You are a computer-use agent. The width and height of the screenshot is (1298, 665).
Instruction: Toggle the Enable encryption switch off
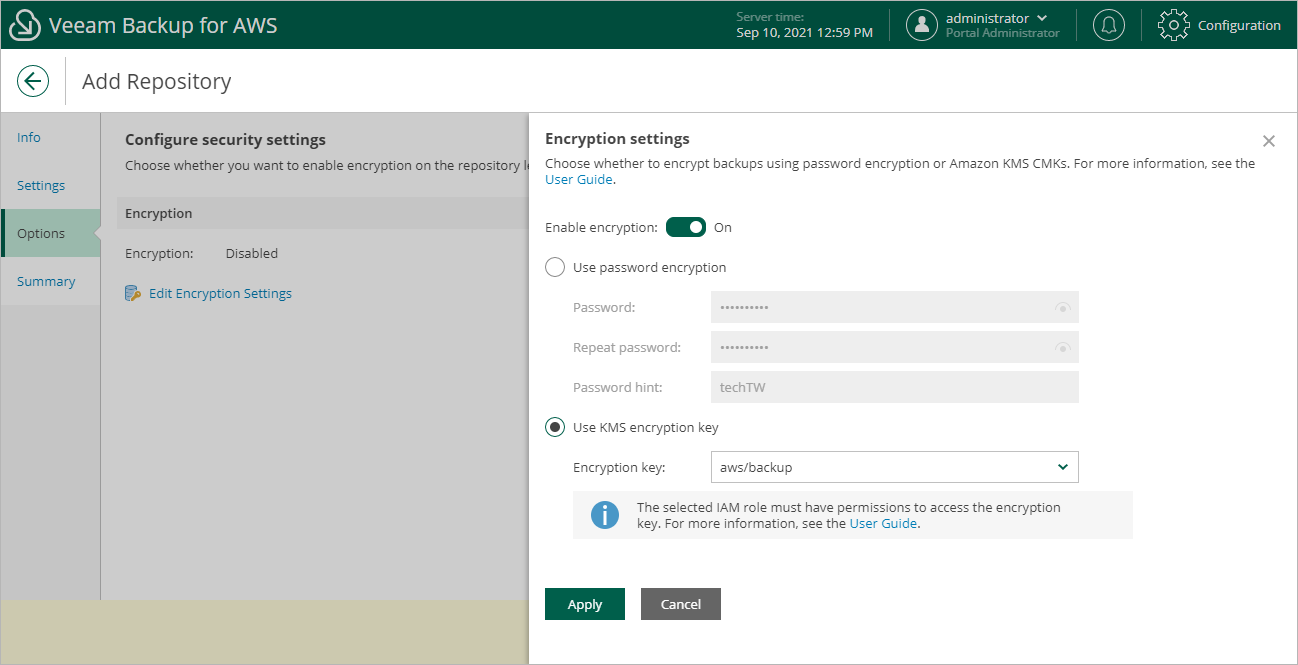tap(686, 228)
